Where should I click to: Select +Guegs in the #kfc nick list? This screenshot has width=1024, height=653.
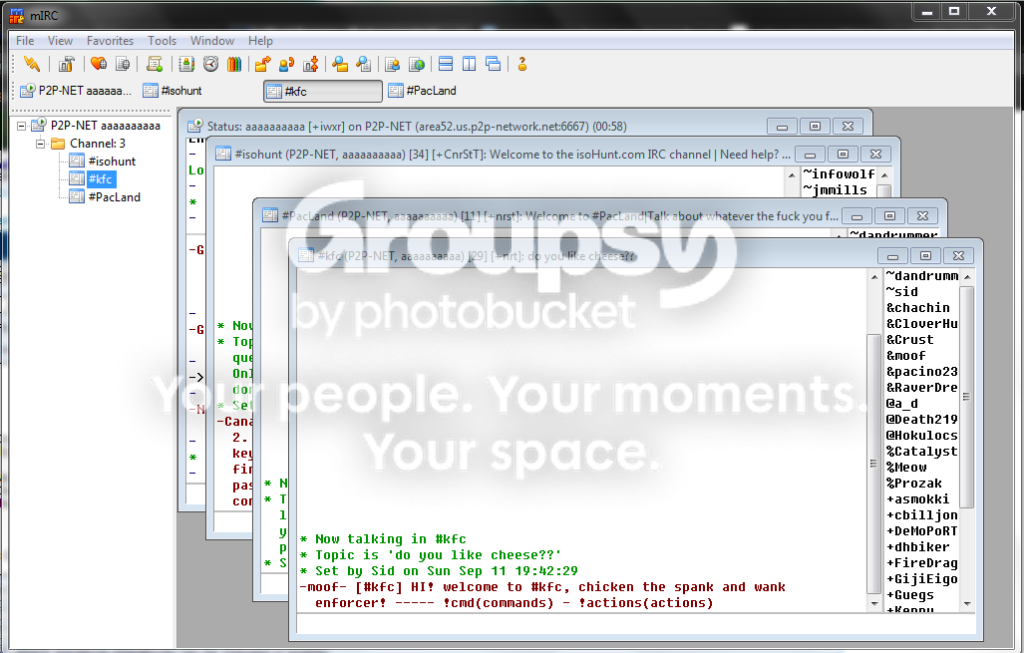(910, 595)
